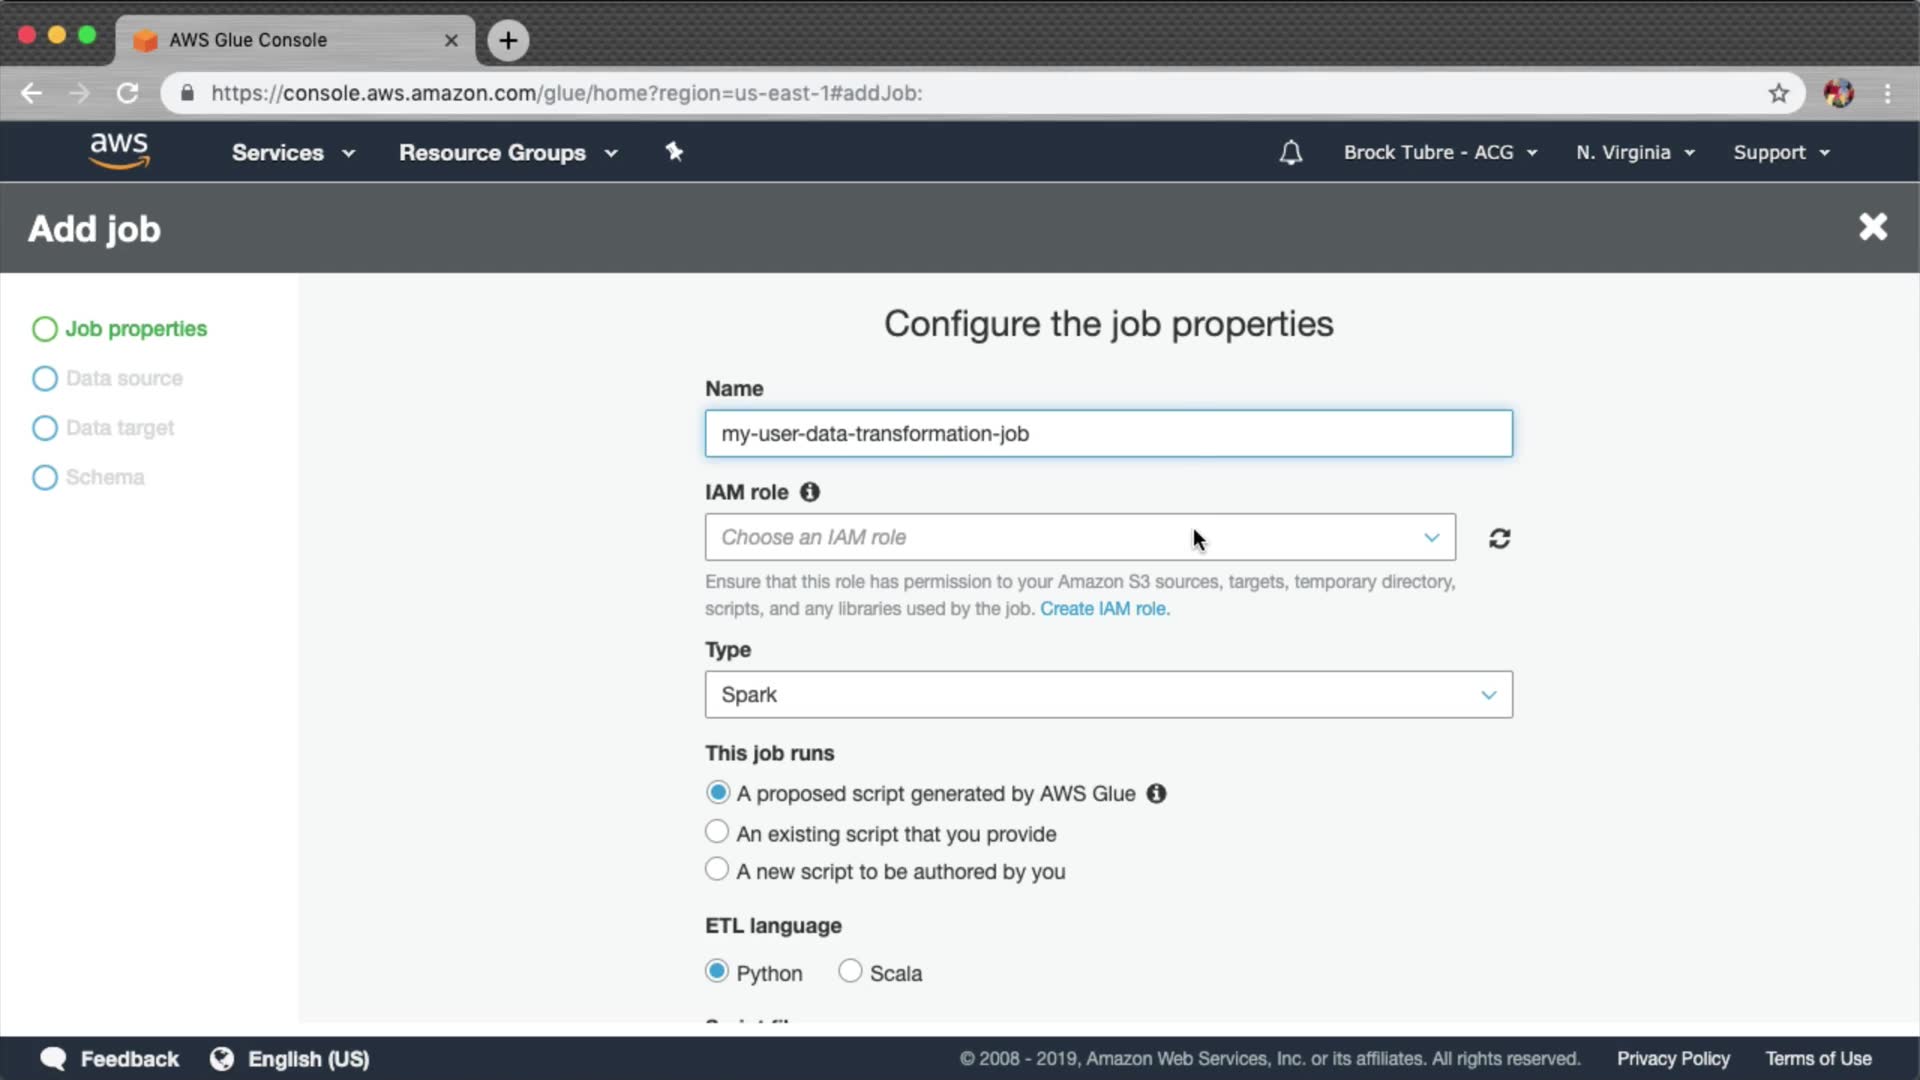Open the 'Choose an IAM role' dropdown
1920x1080 pixels.
tap(1079, 538)
